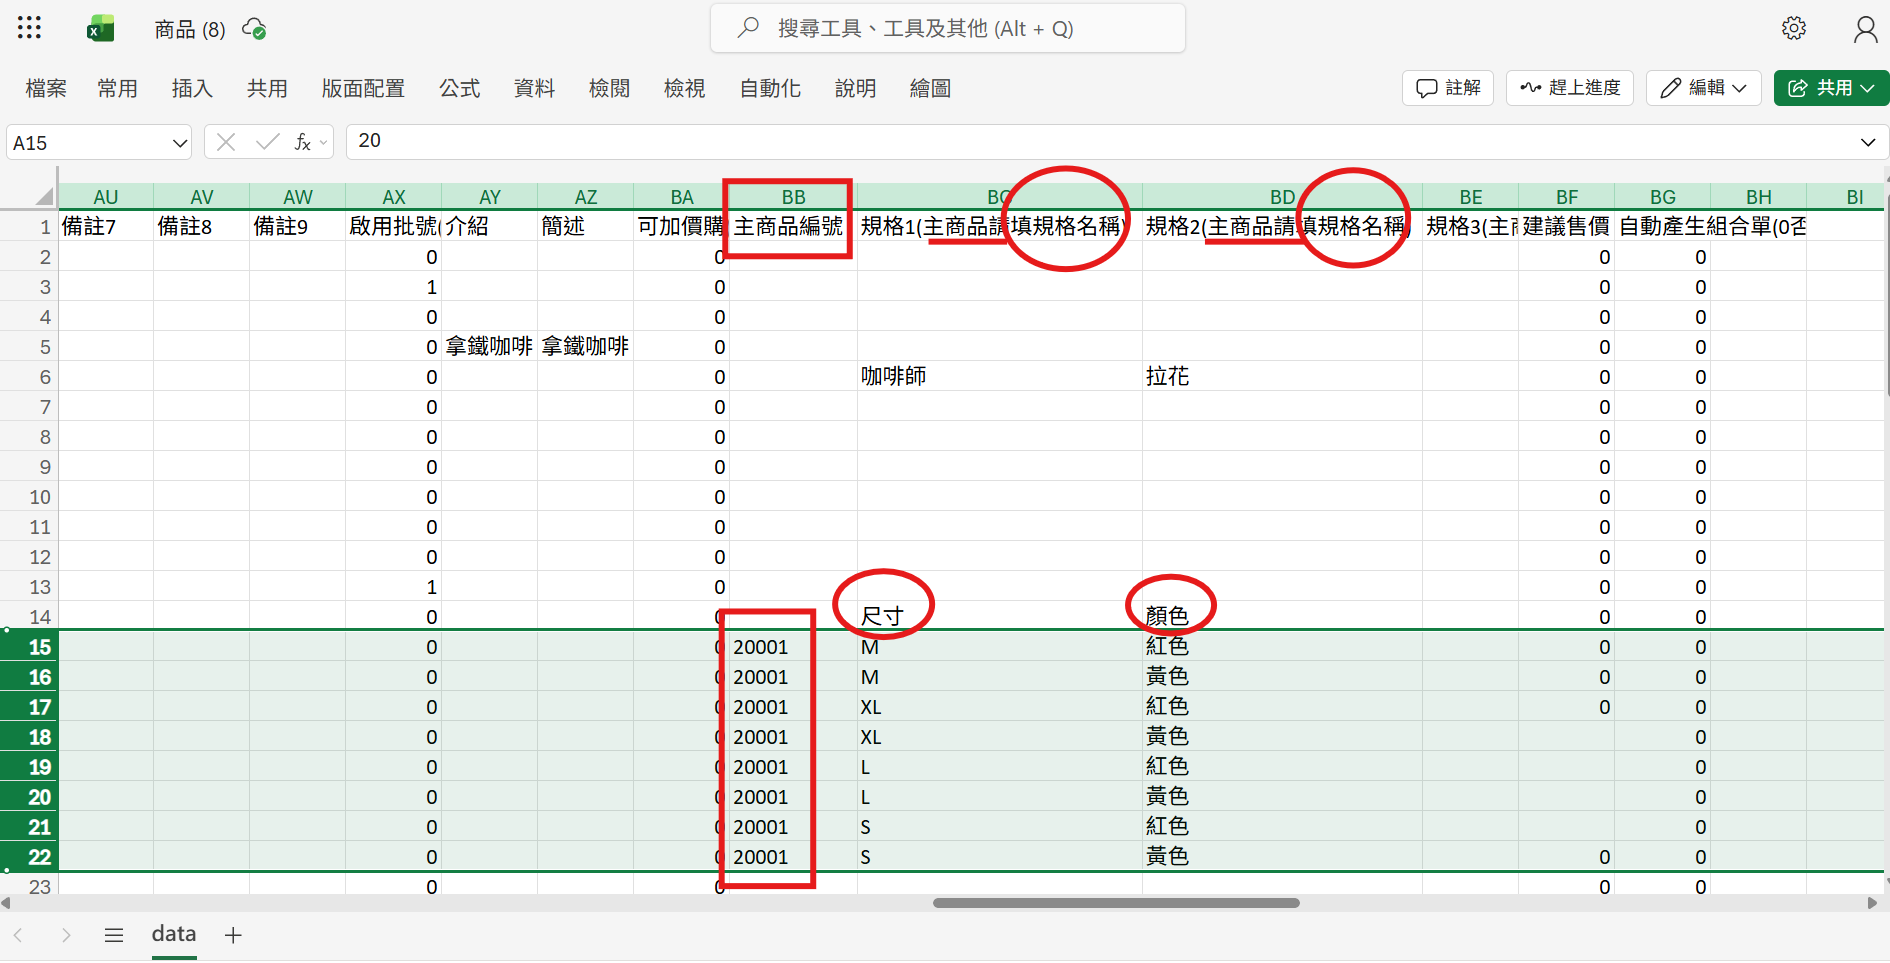Open the 插入 ribbon tab
The height and width of the screenshot is (963, 1890).
pyautogui.click(x=192, y=88)
